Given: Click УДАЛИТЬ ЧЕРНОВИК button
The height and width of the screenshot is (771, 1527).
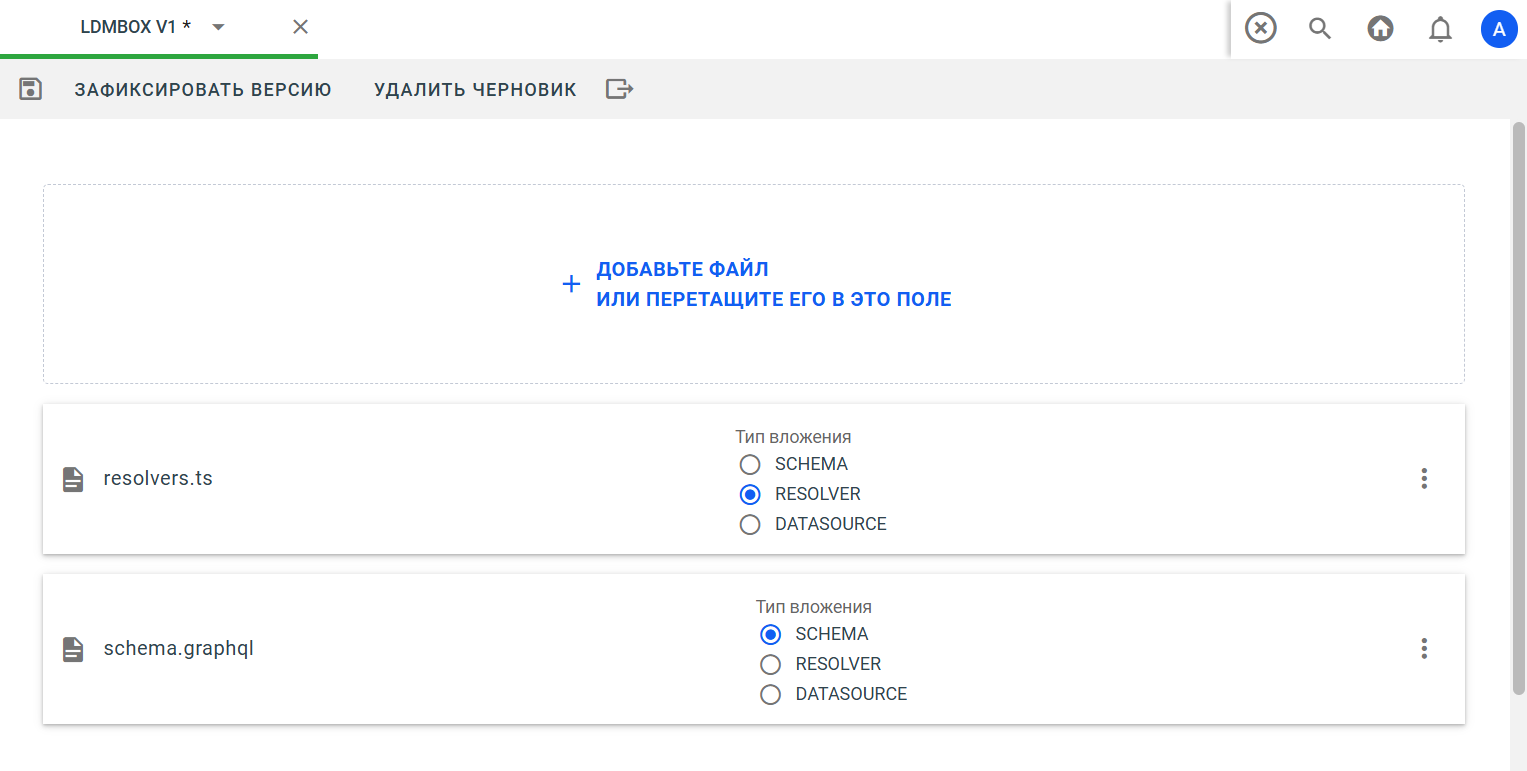Looking at the screenshot, I should pos(475,90).
